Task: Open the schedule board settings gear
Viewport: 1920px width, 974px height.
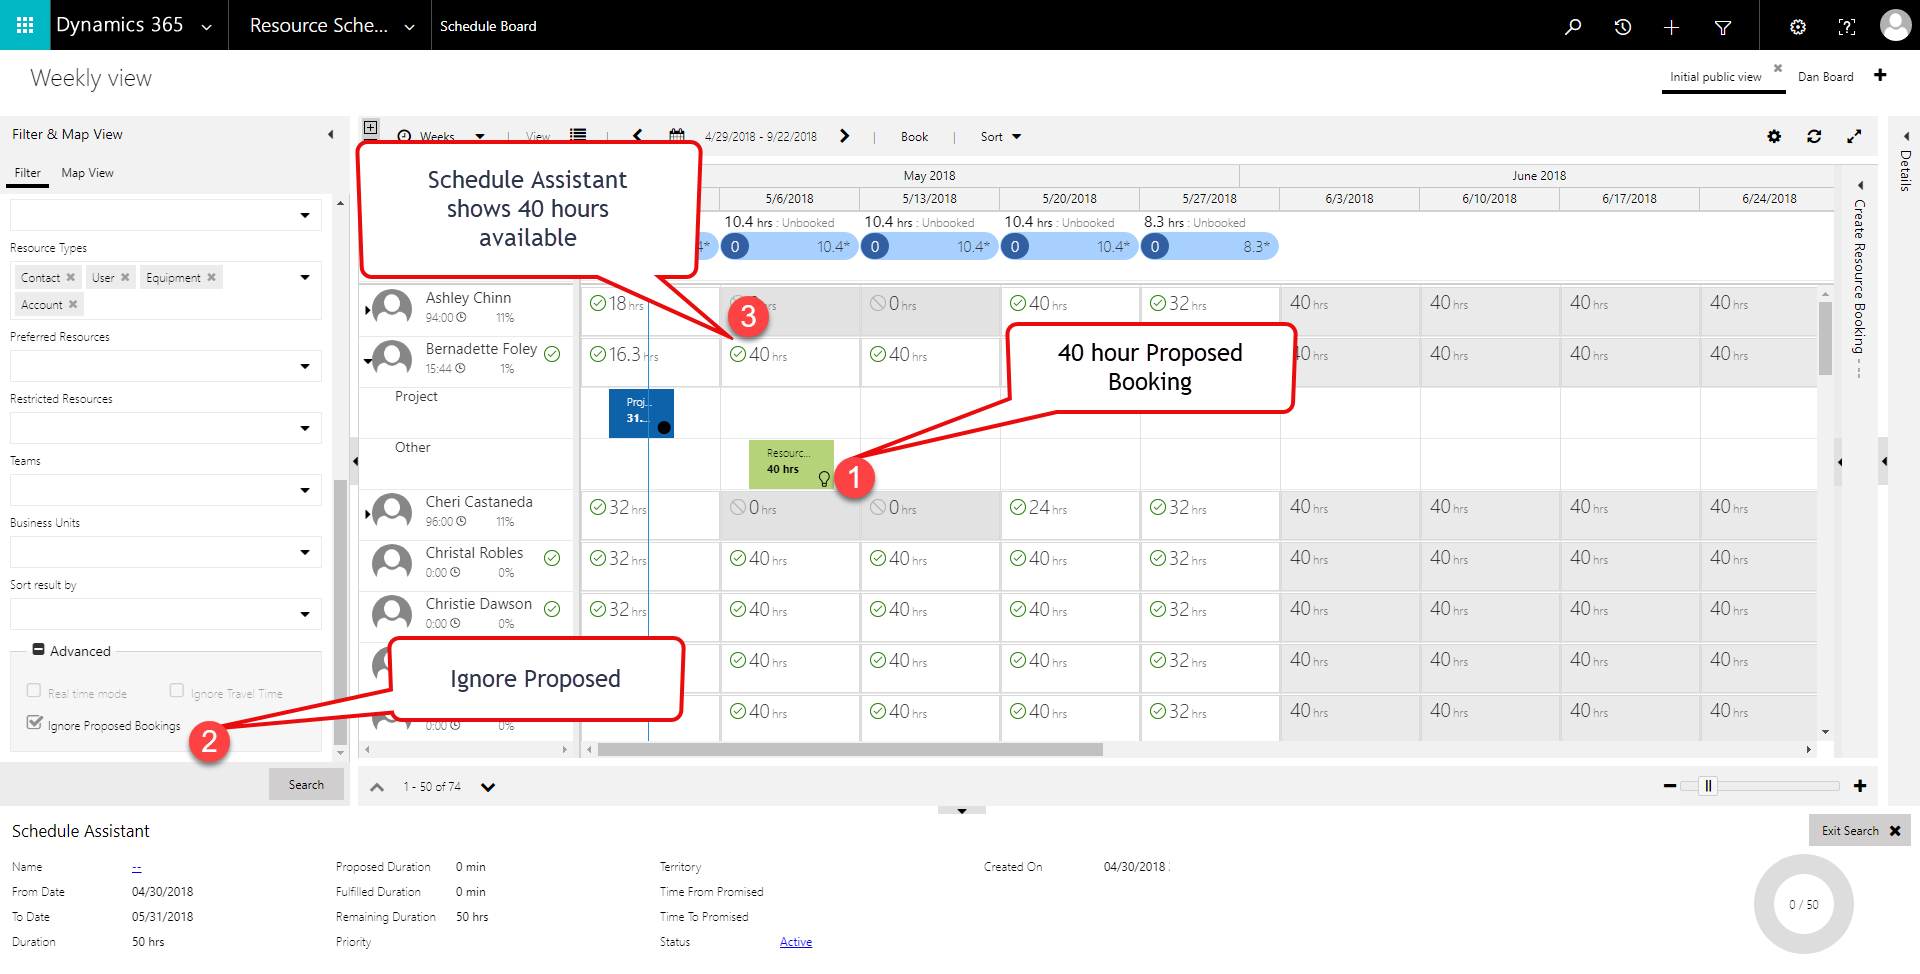Action: click(1775, 136)
